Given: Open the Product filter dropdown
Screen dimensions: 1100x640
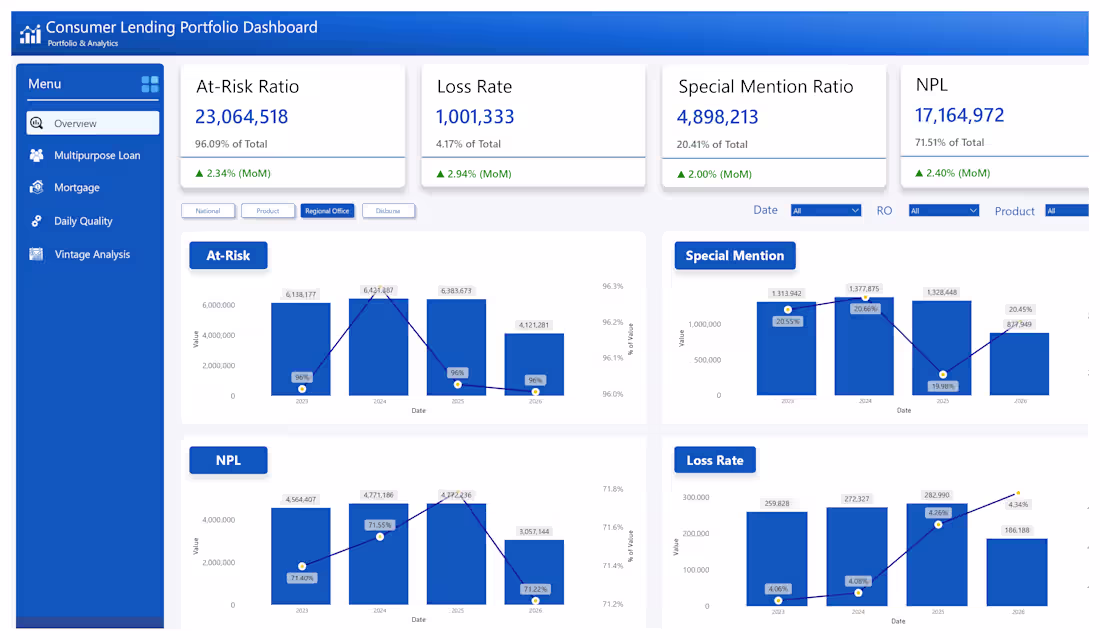Looking at the screenshot, I should pos(1067,211).
